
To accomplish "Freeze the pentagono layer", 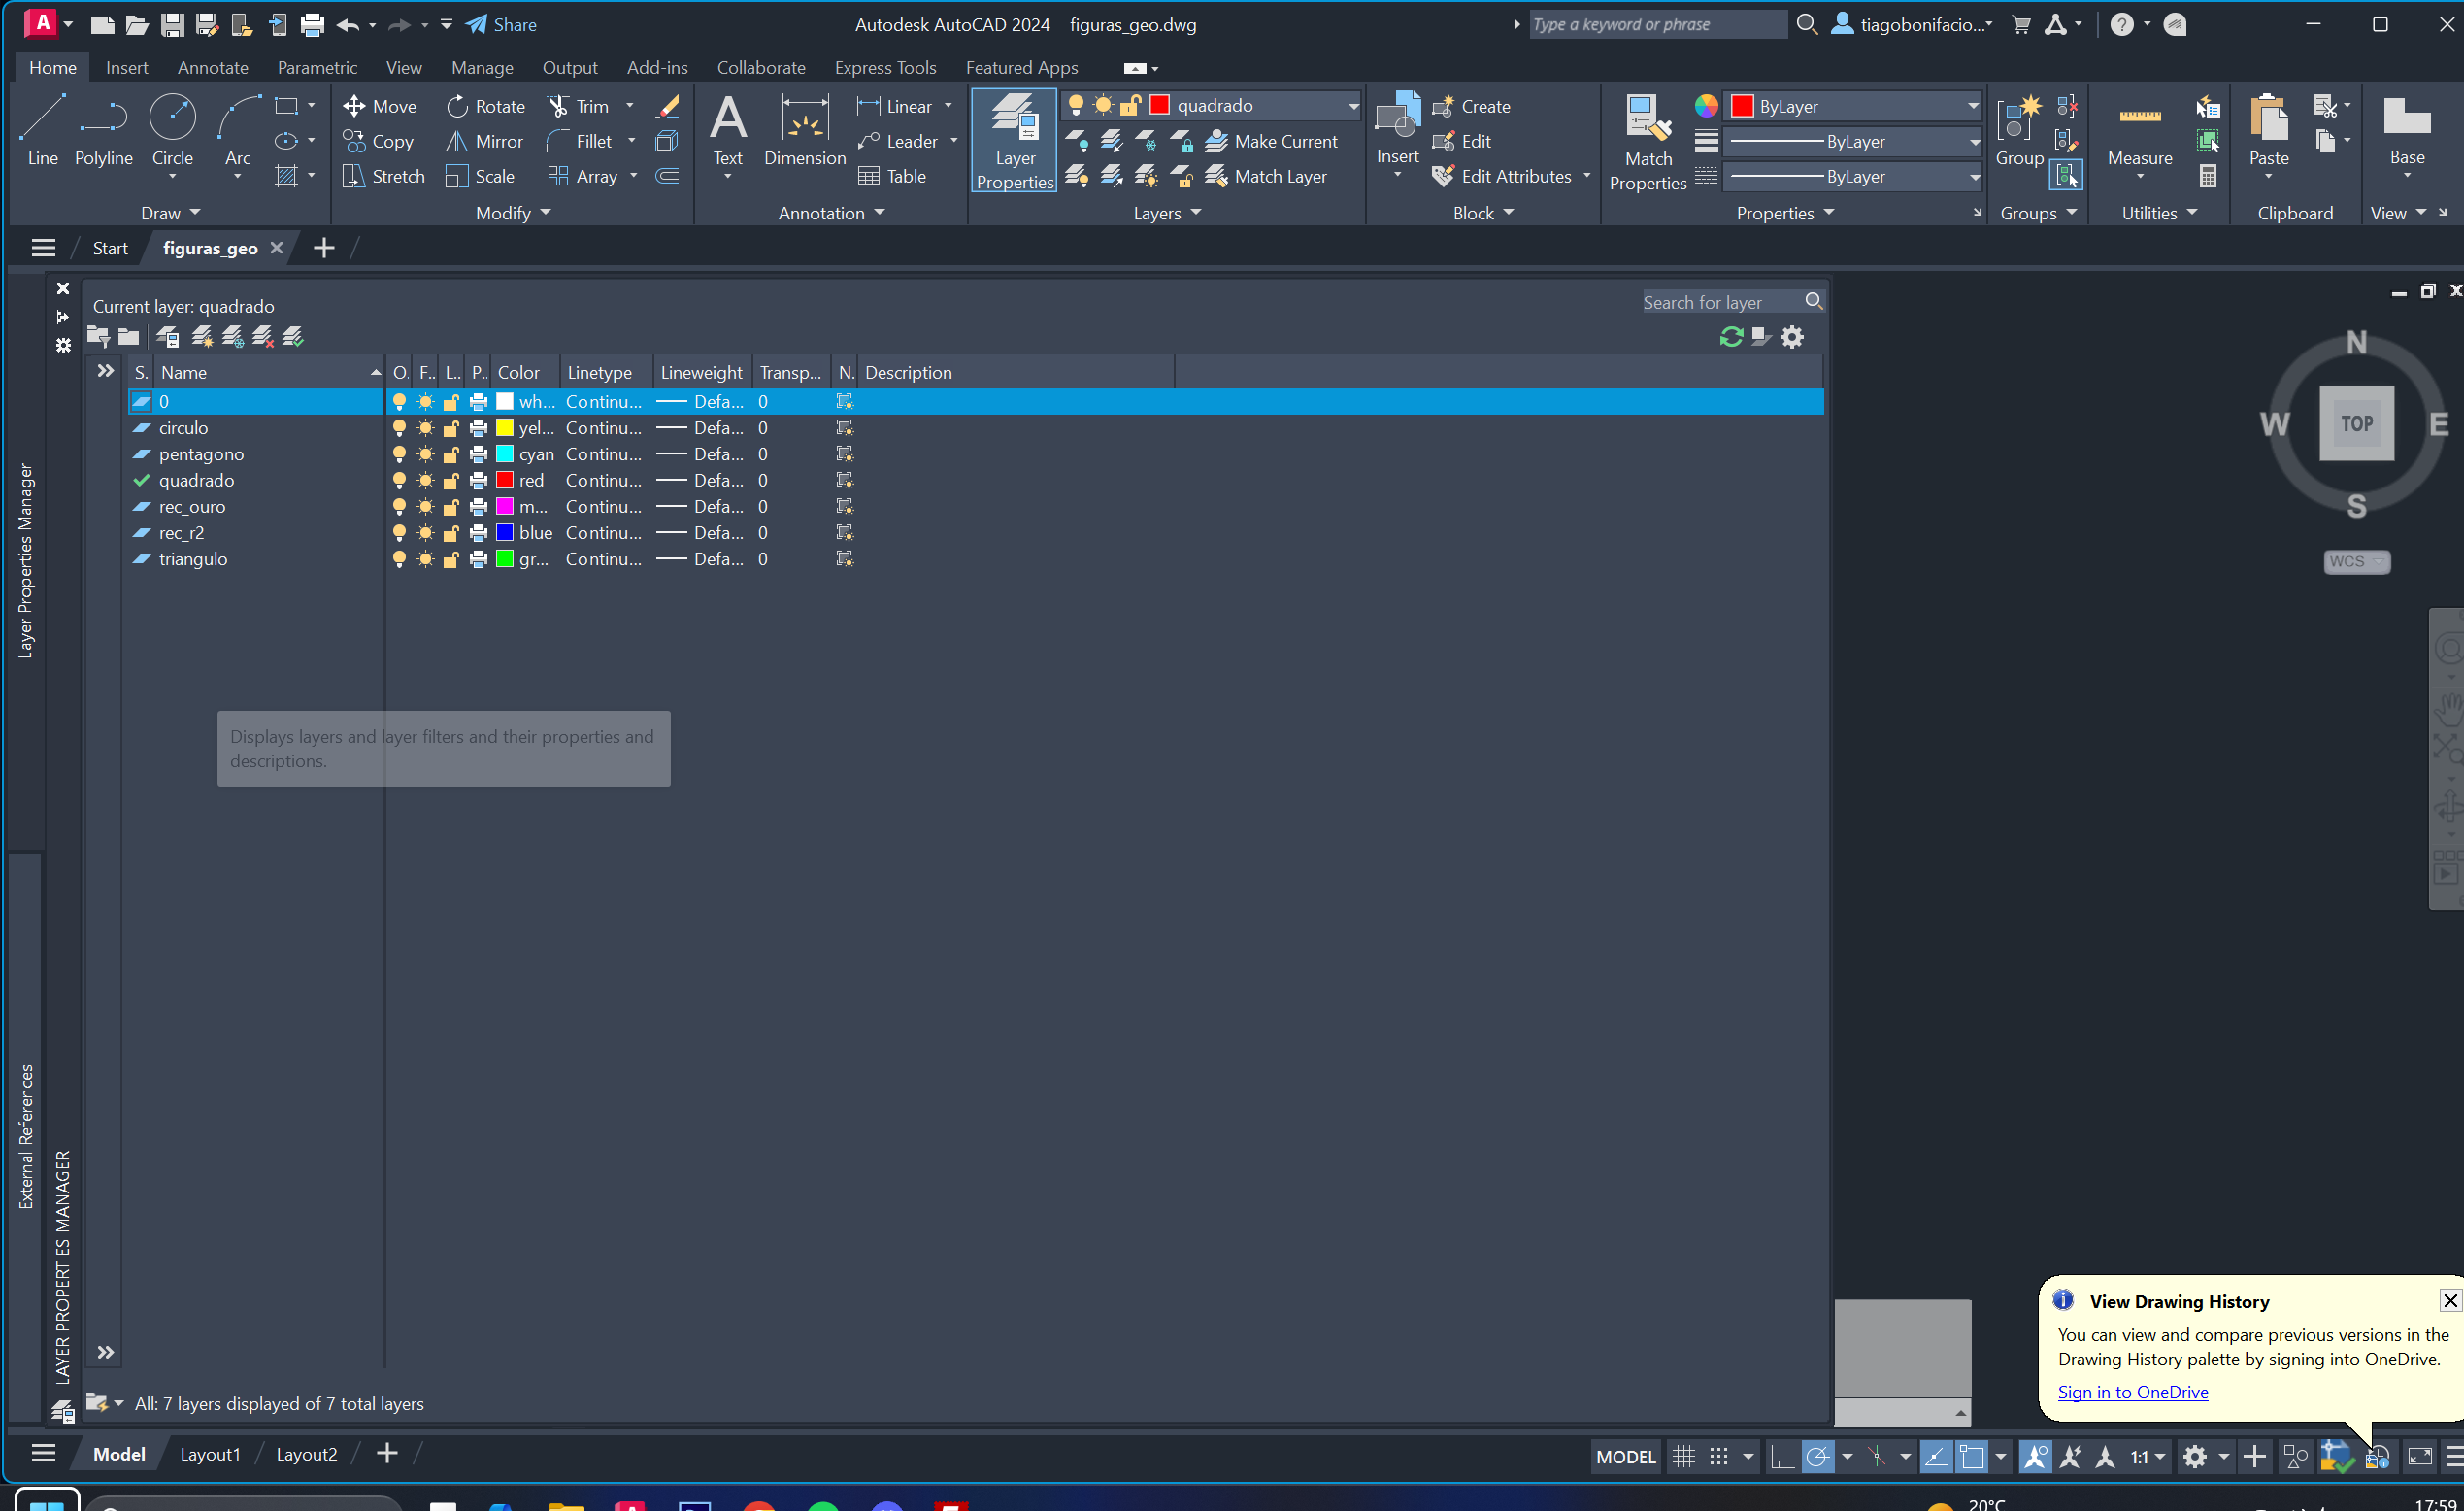I will pos(425,454).
